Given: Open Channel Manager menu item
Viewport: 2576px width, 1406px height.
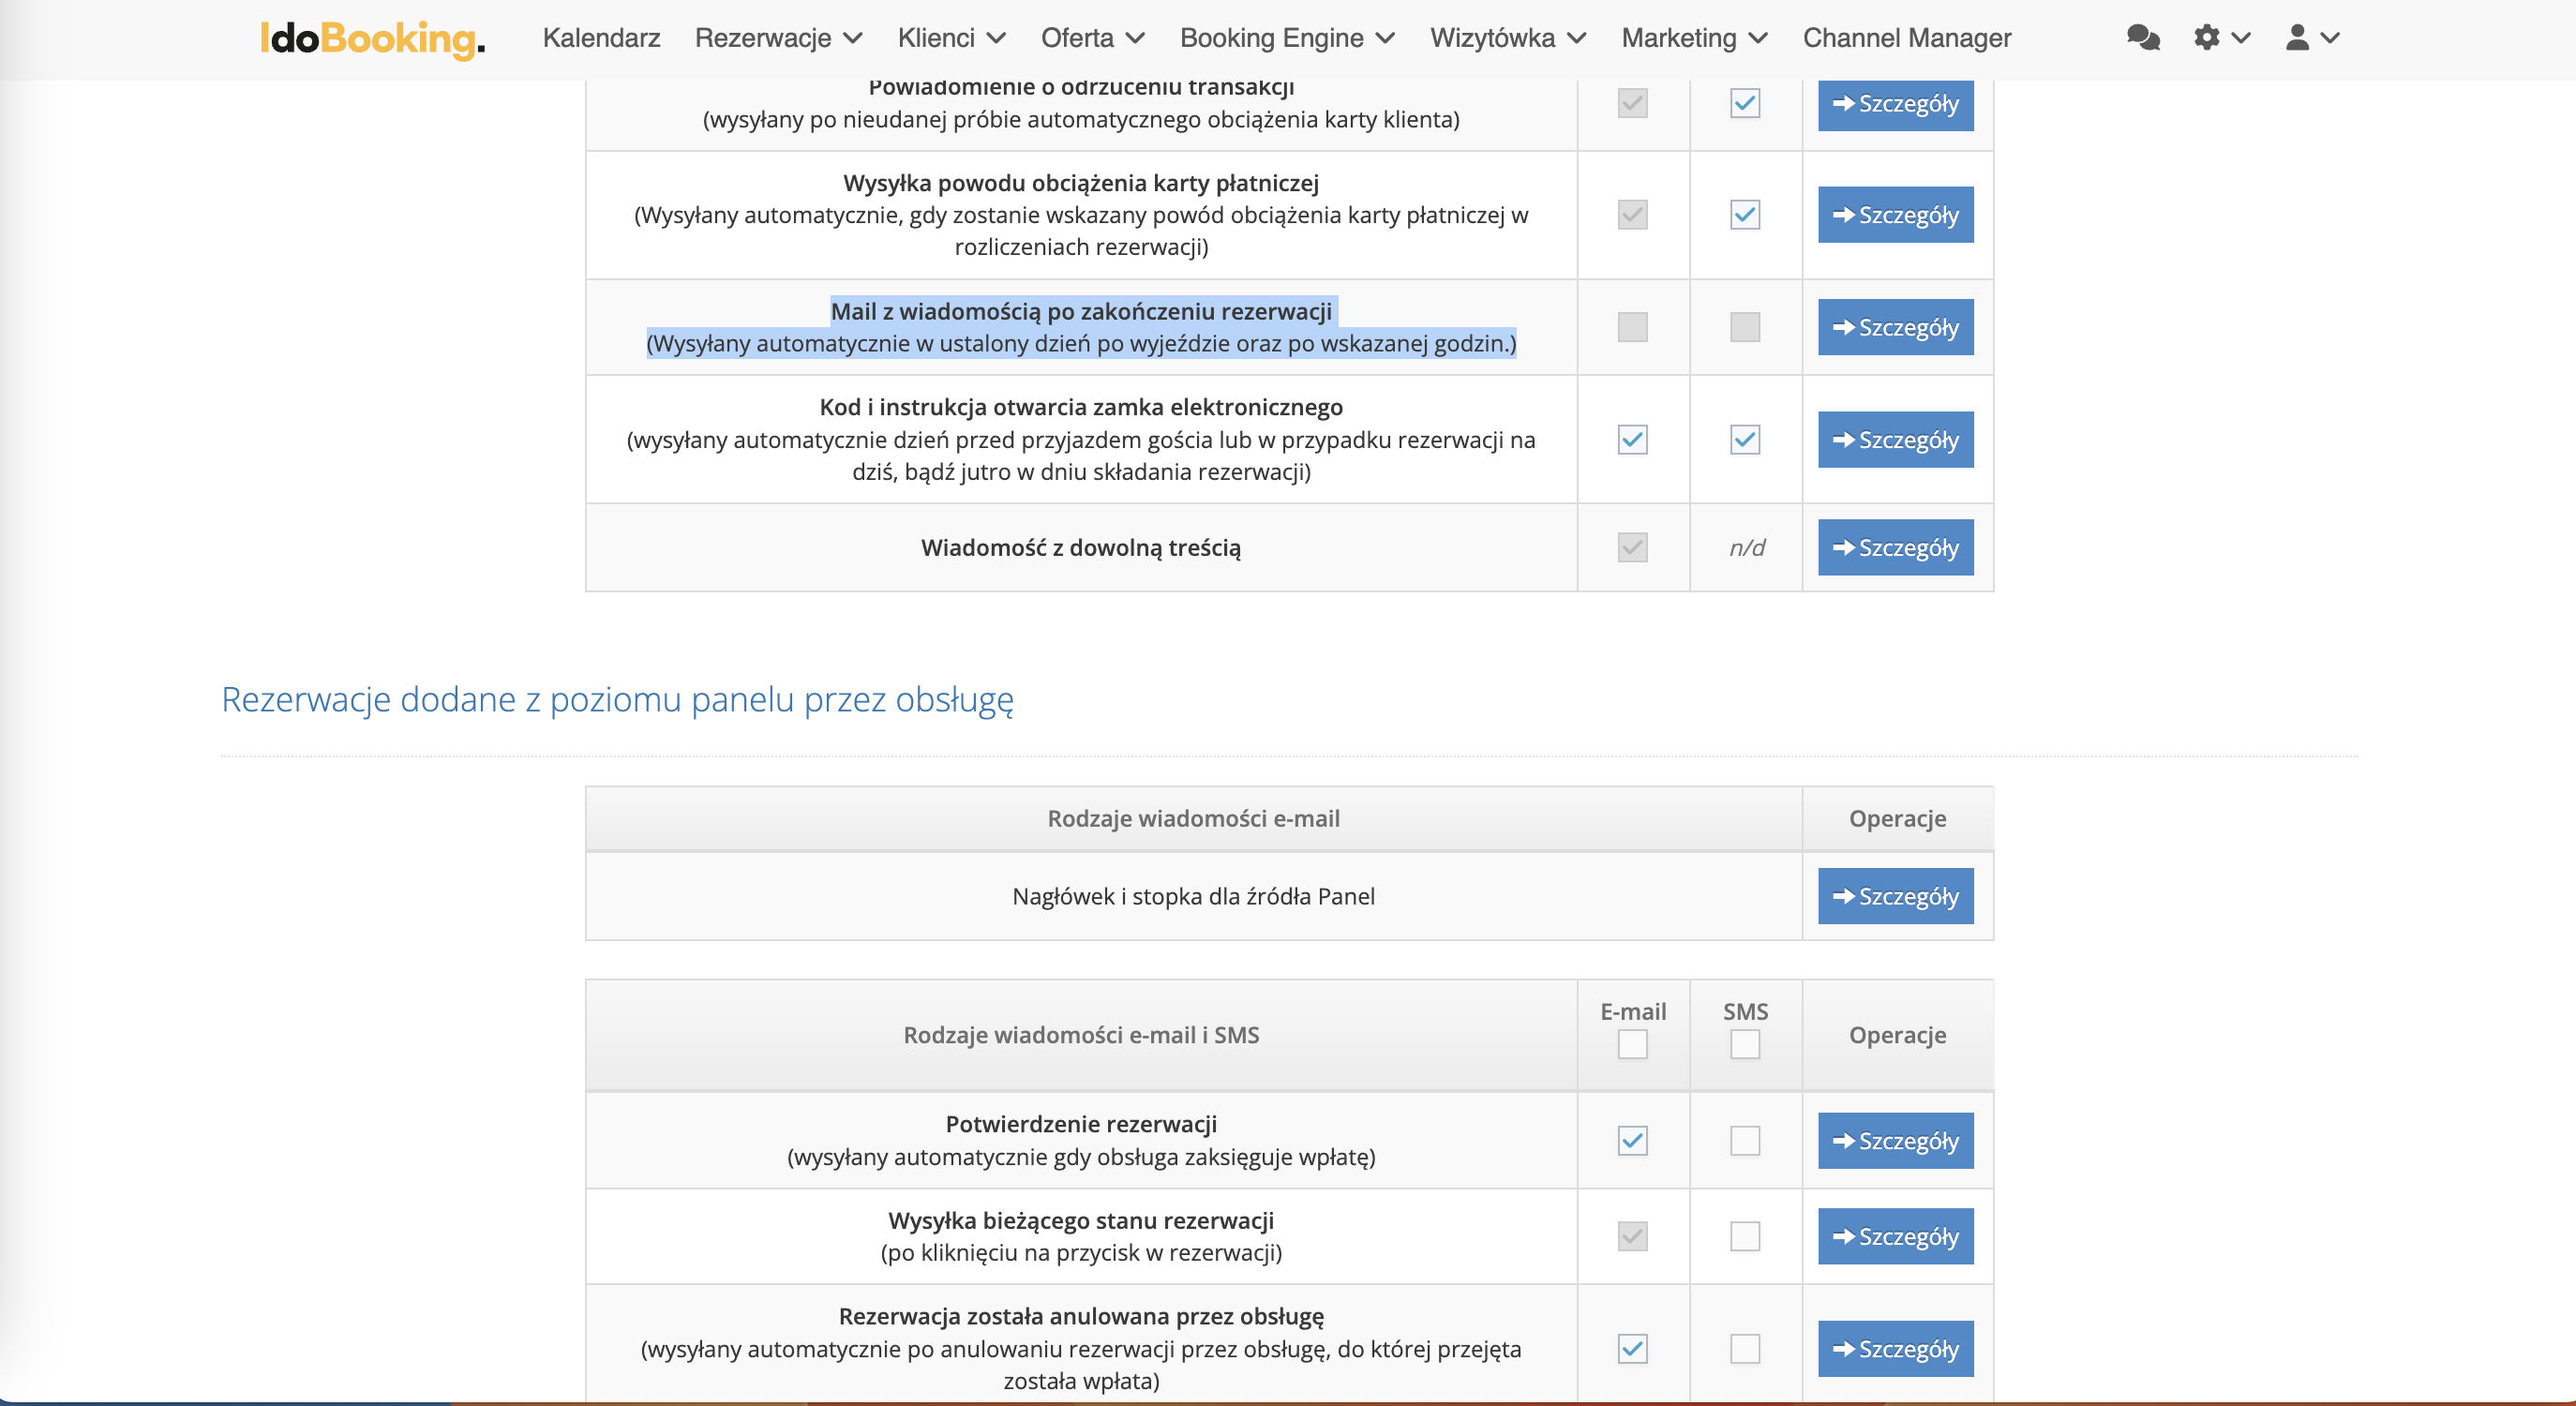Looking at the screenshot, I should (x=1906, y=38).
